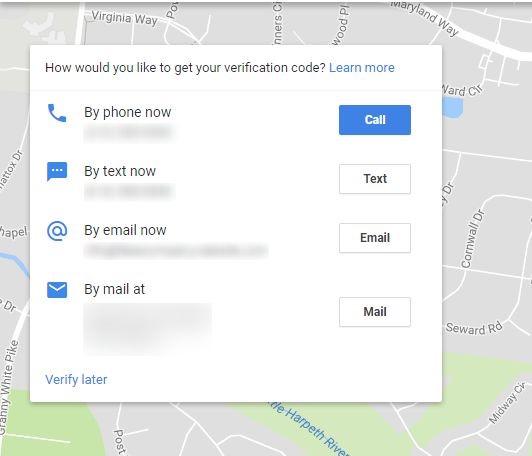Click the Virginia Way street label
The width and height of the screenshot is (532, 456).
[x=125, y=18]
